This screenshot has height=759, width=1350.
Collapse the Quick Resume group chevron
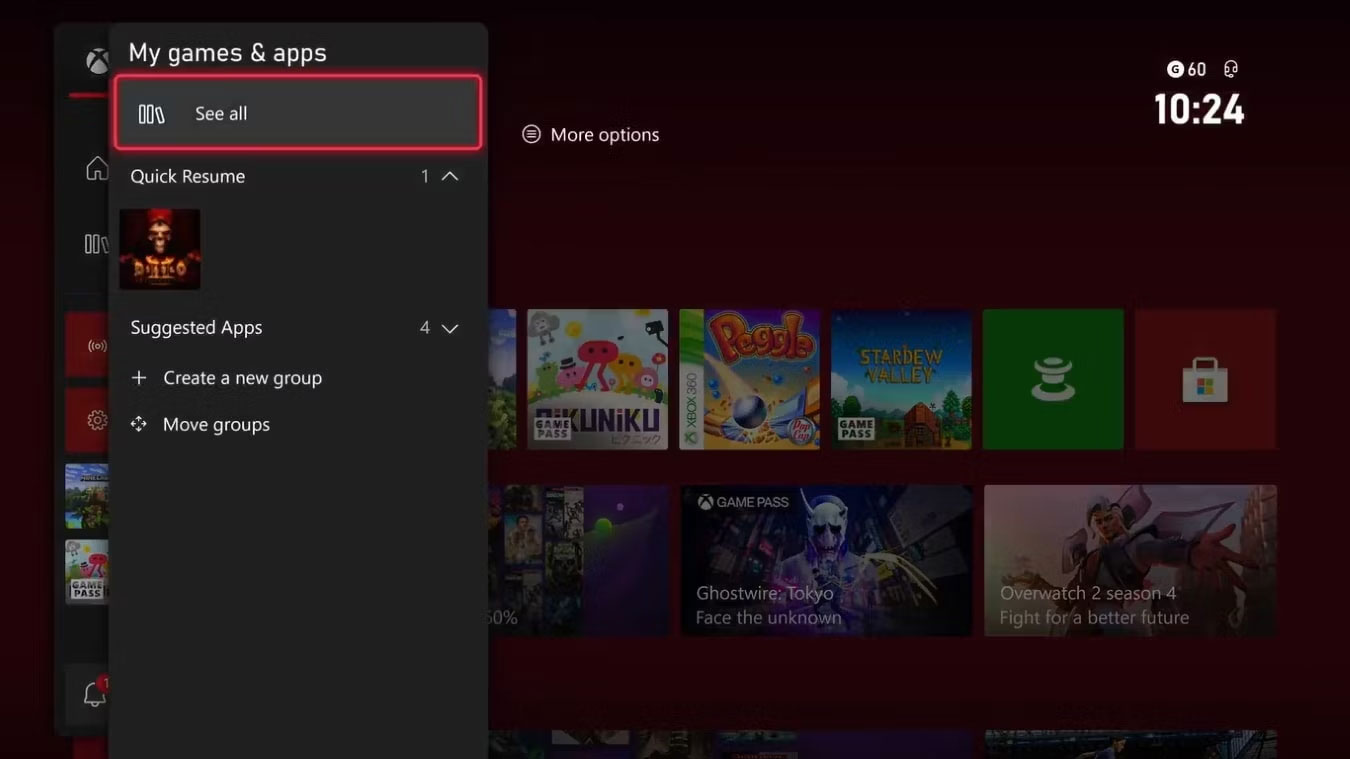click(x=450, y=176)
